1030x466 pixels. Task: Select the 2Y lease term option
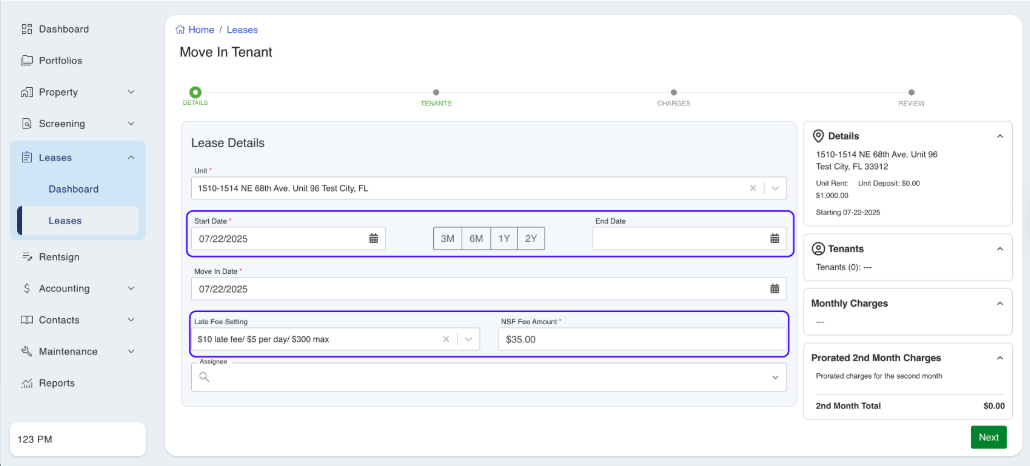[x=531, y=238]
